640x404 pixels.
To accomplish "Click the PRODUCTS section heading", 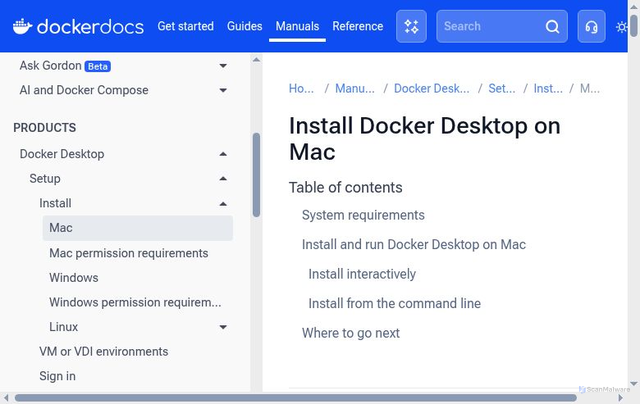I will tap(44, 128).
